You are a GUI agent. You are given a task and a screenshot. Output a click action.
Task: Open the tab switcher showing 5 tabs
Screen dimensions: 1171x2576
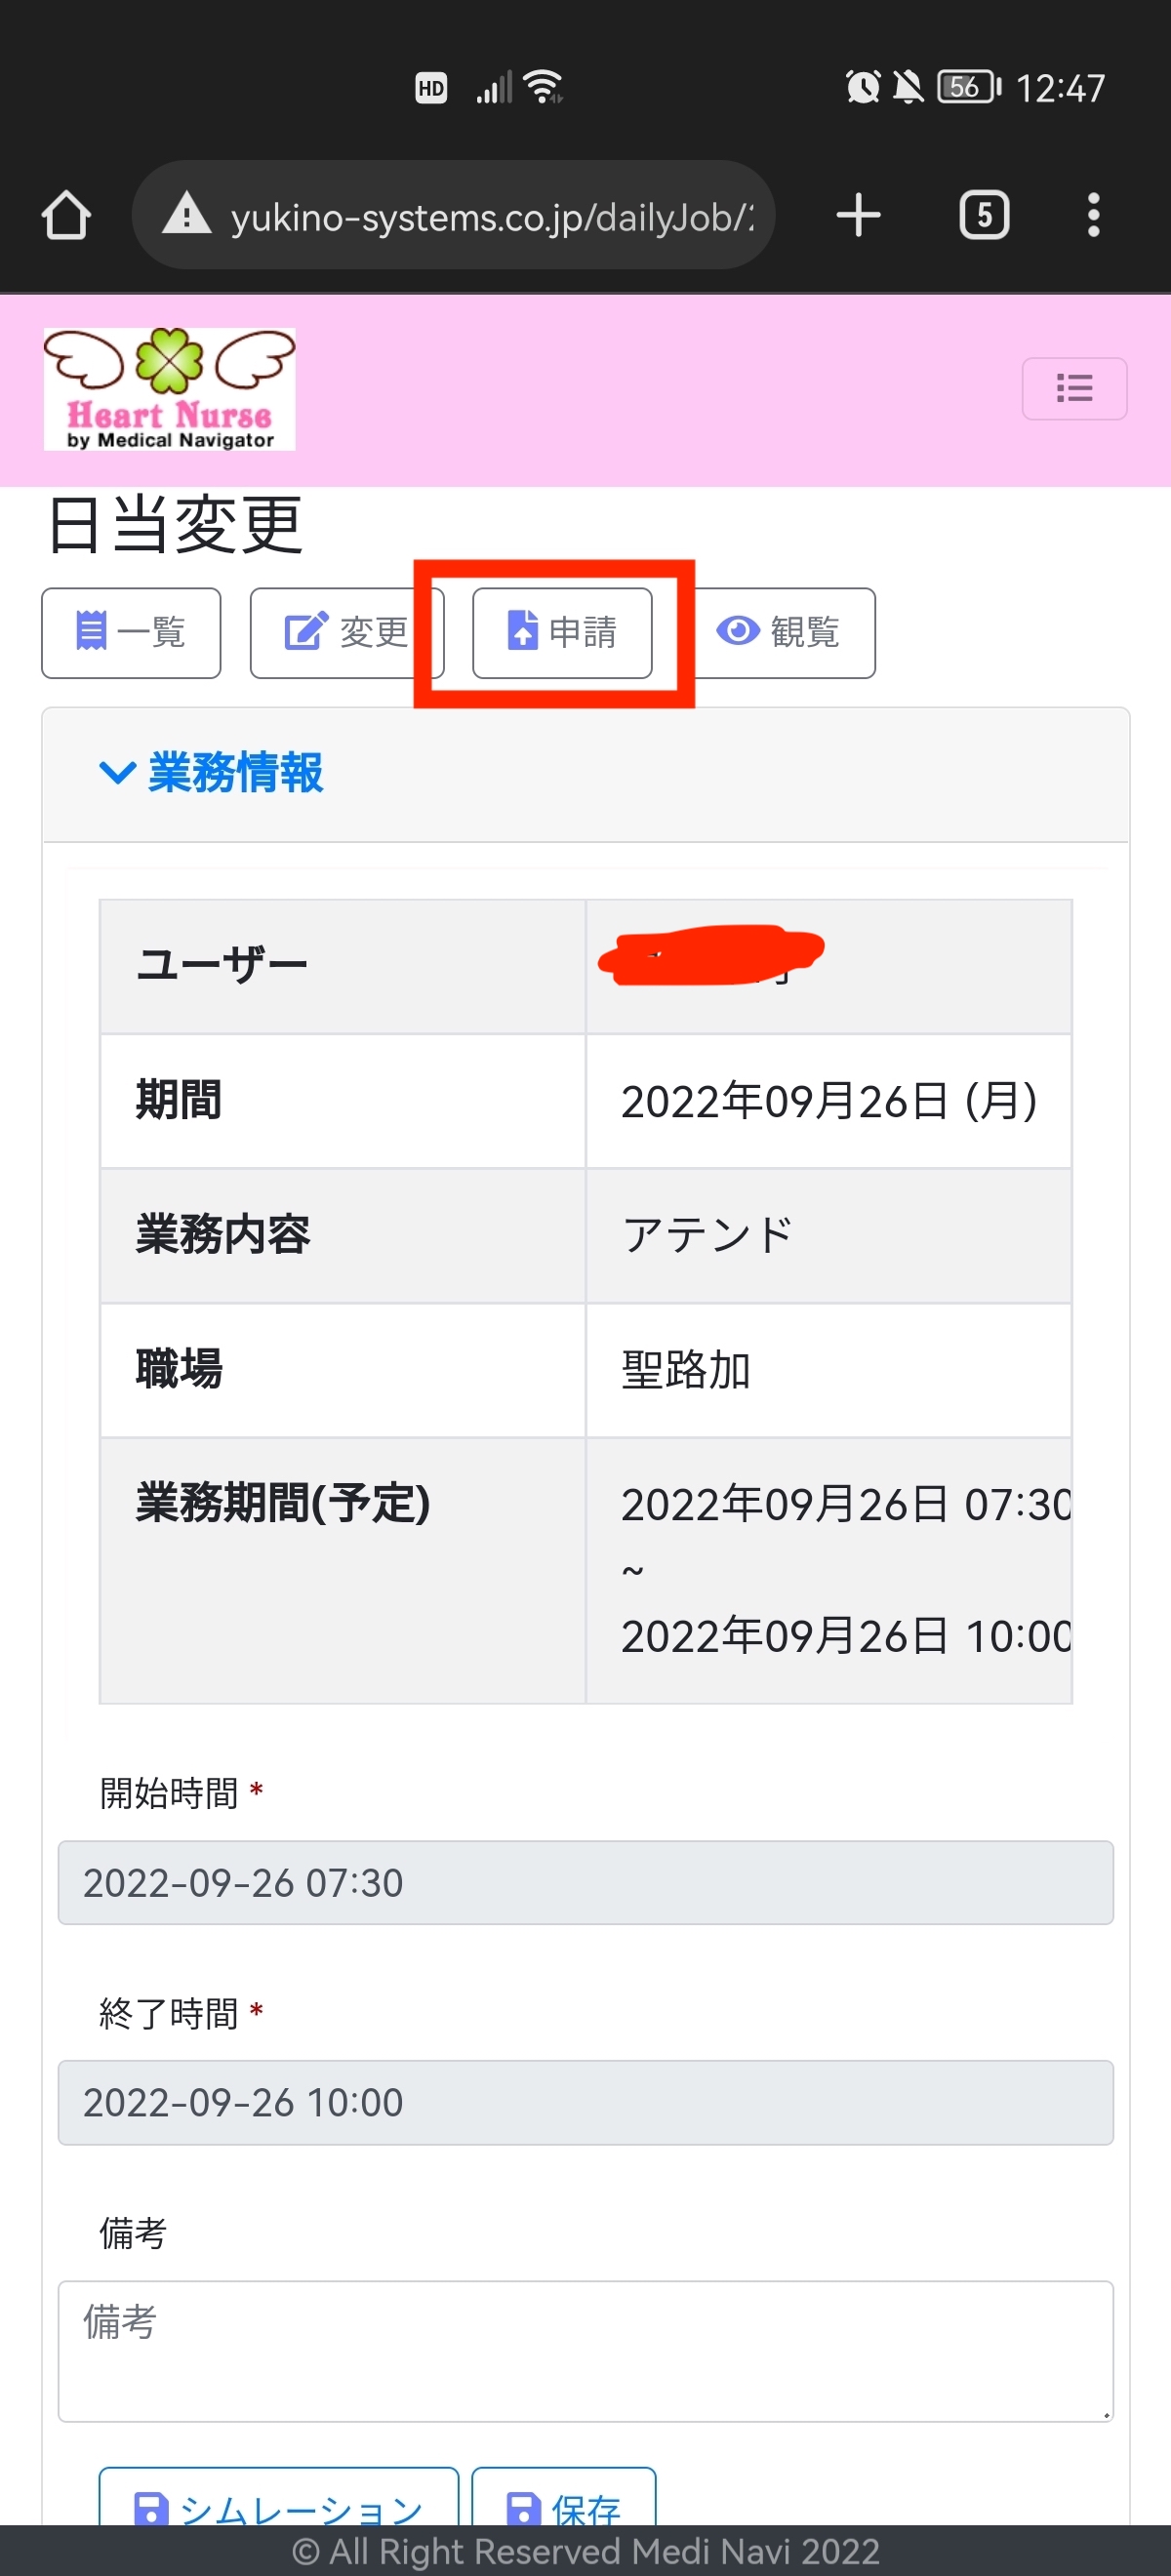tap(984, 215)
